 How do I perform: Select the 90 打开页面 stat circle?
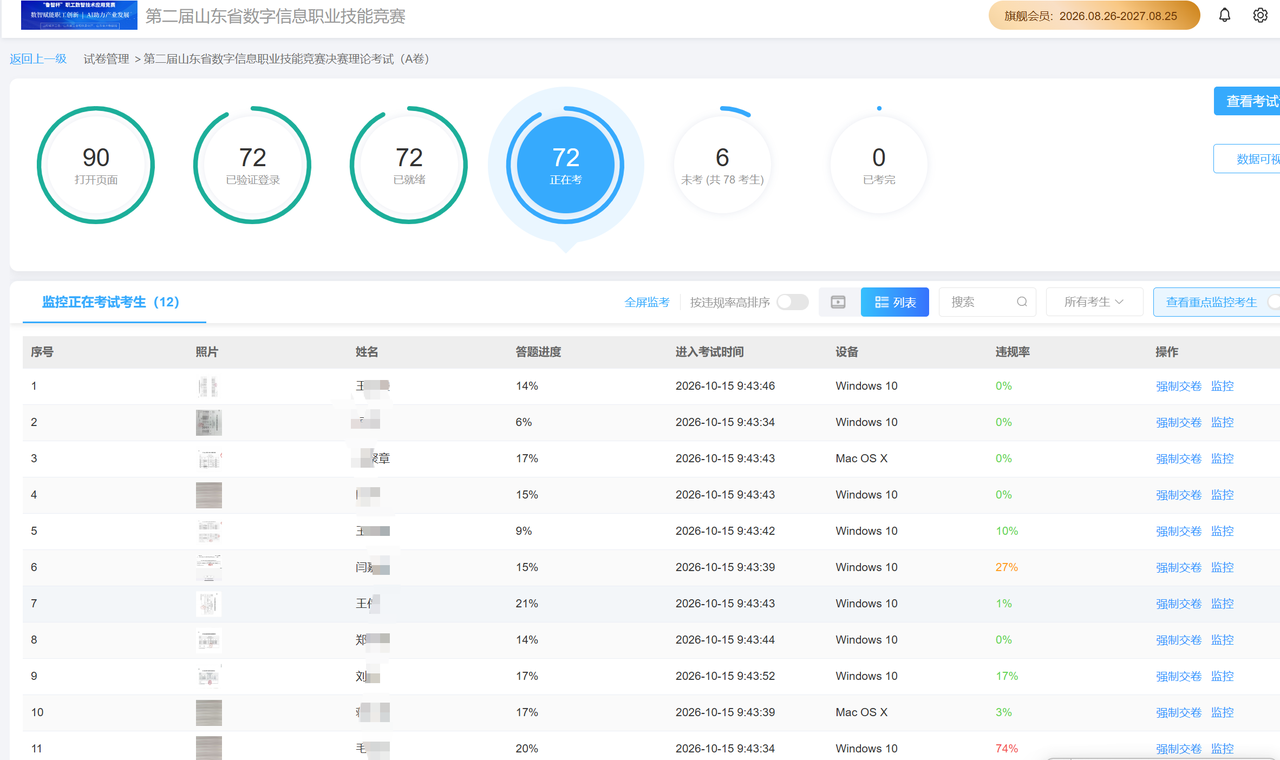(96, 165)
